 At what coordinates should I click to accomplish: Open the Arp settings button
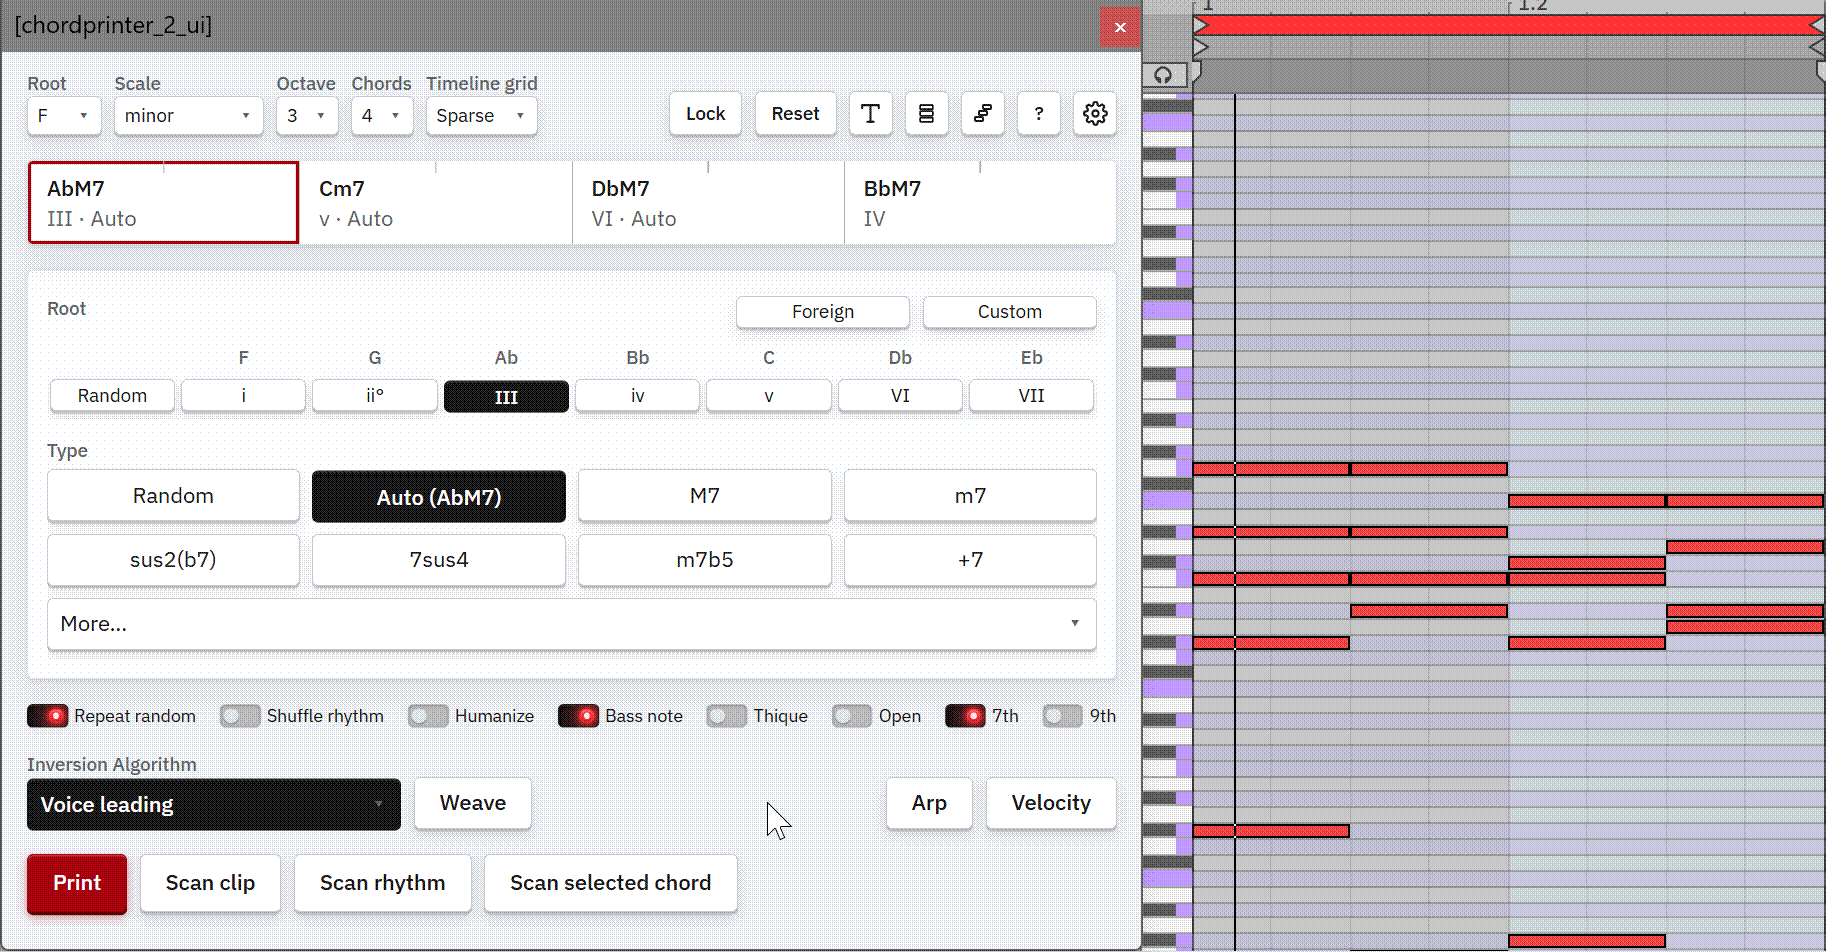coord(929,803)
